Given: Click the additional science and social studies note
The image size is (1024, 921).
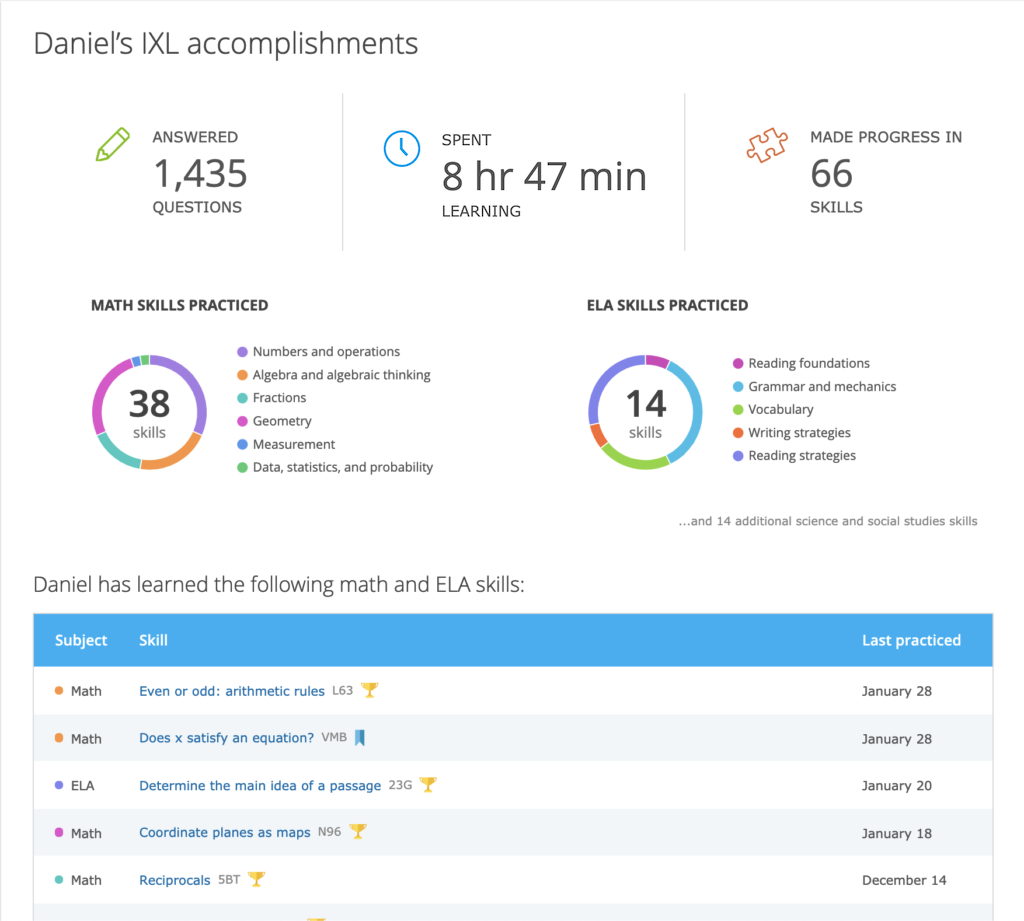Looking at the screenshot, I should [827, 521].
